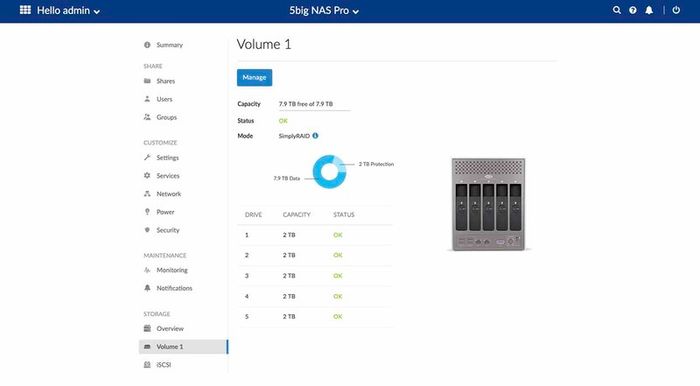Click drive 1 number cell
The width and height of the screenshot is (700, 386).
click(247, 235)
